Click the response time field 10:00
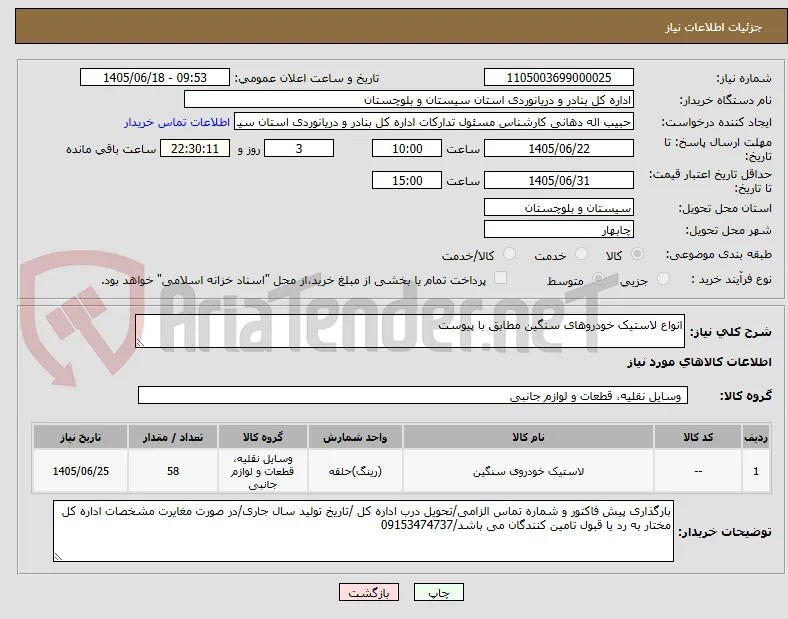788x619 pixels. pos(407,148)
